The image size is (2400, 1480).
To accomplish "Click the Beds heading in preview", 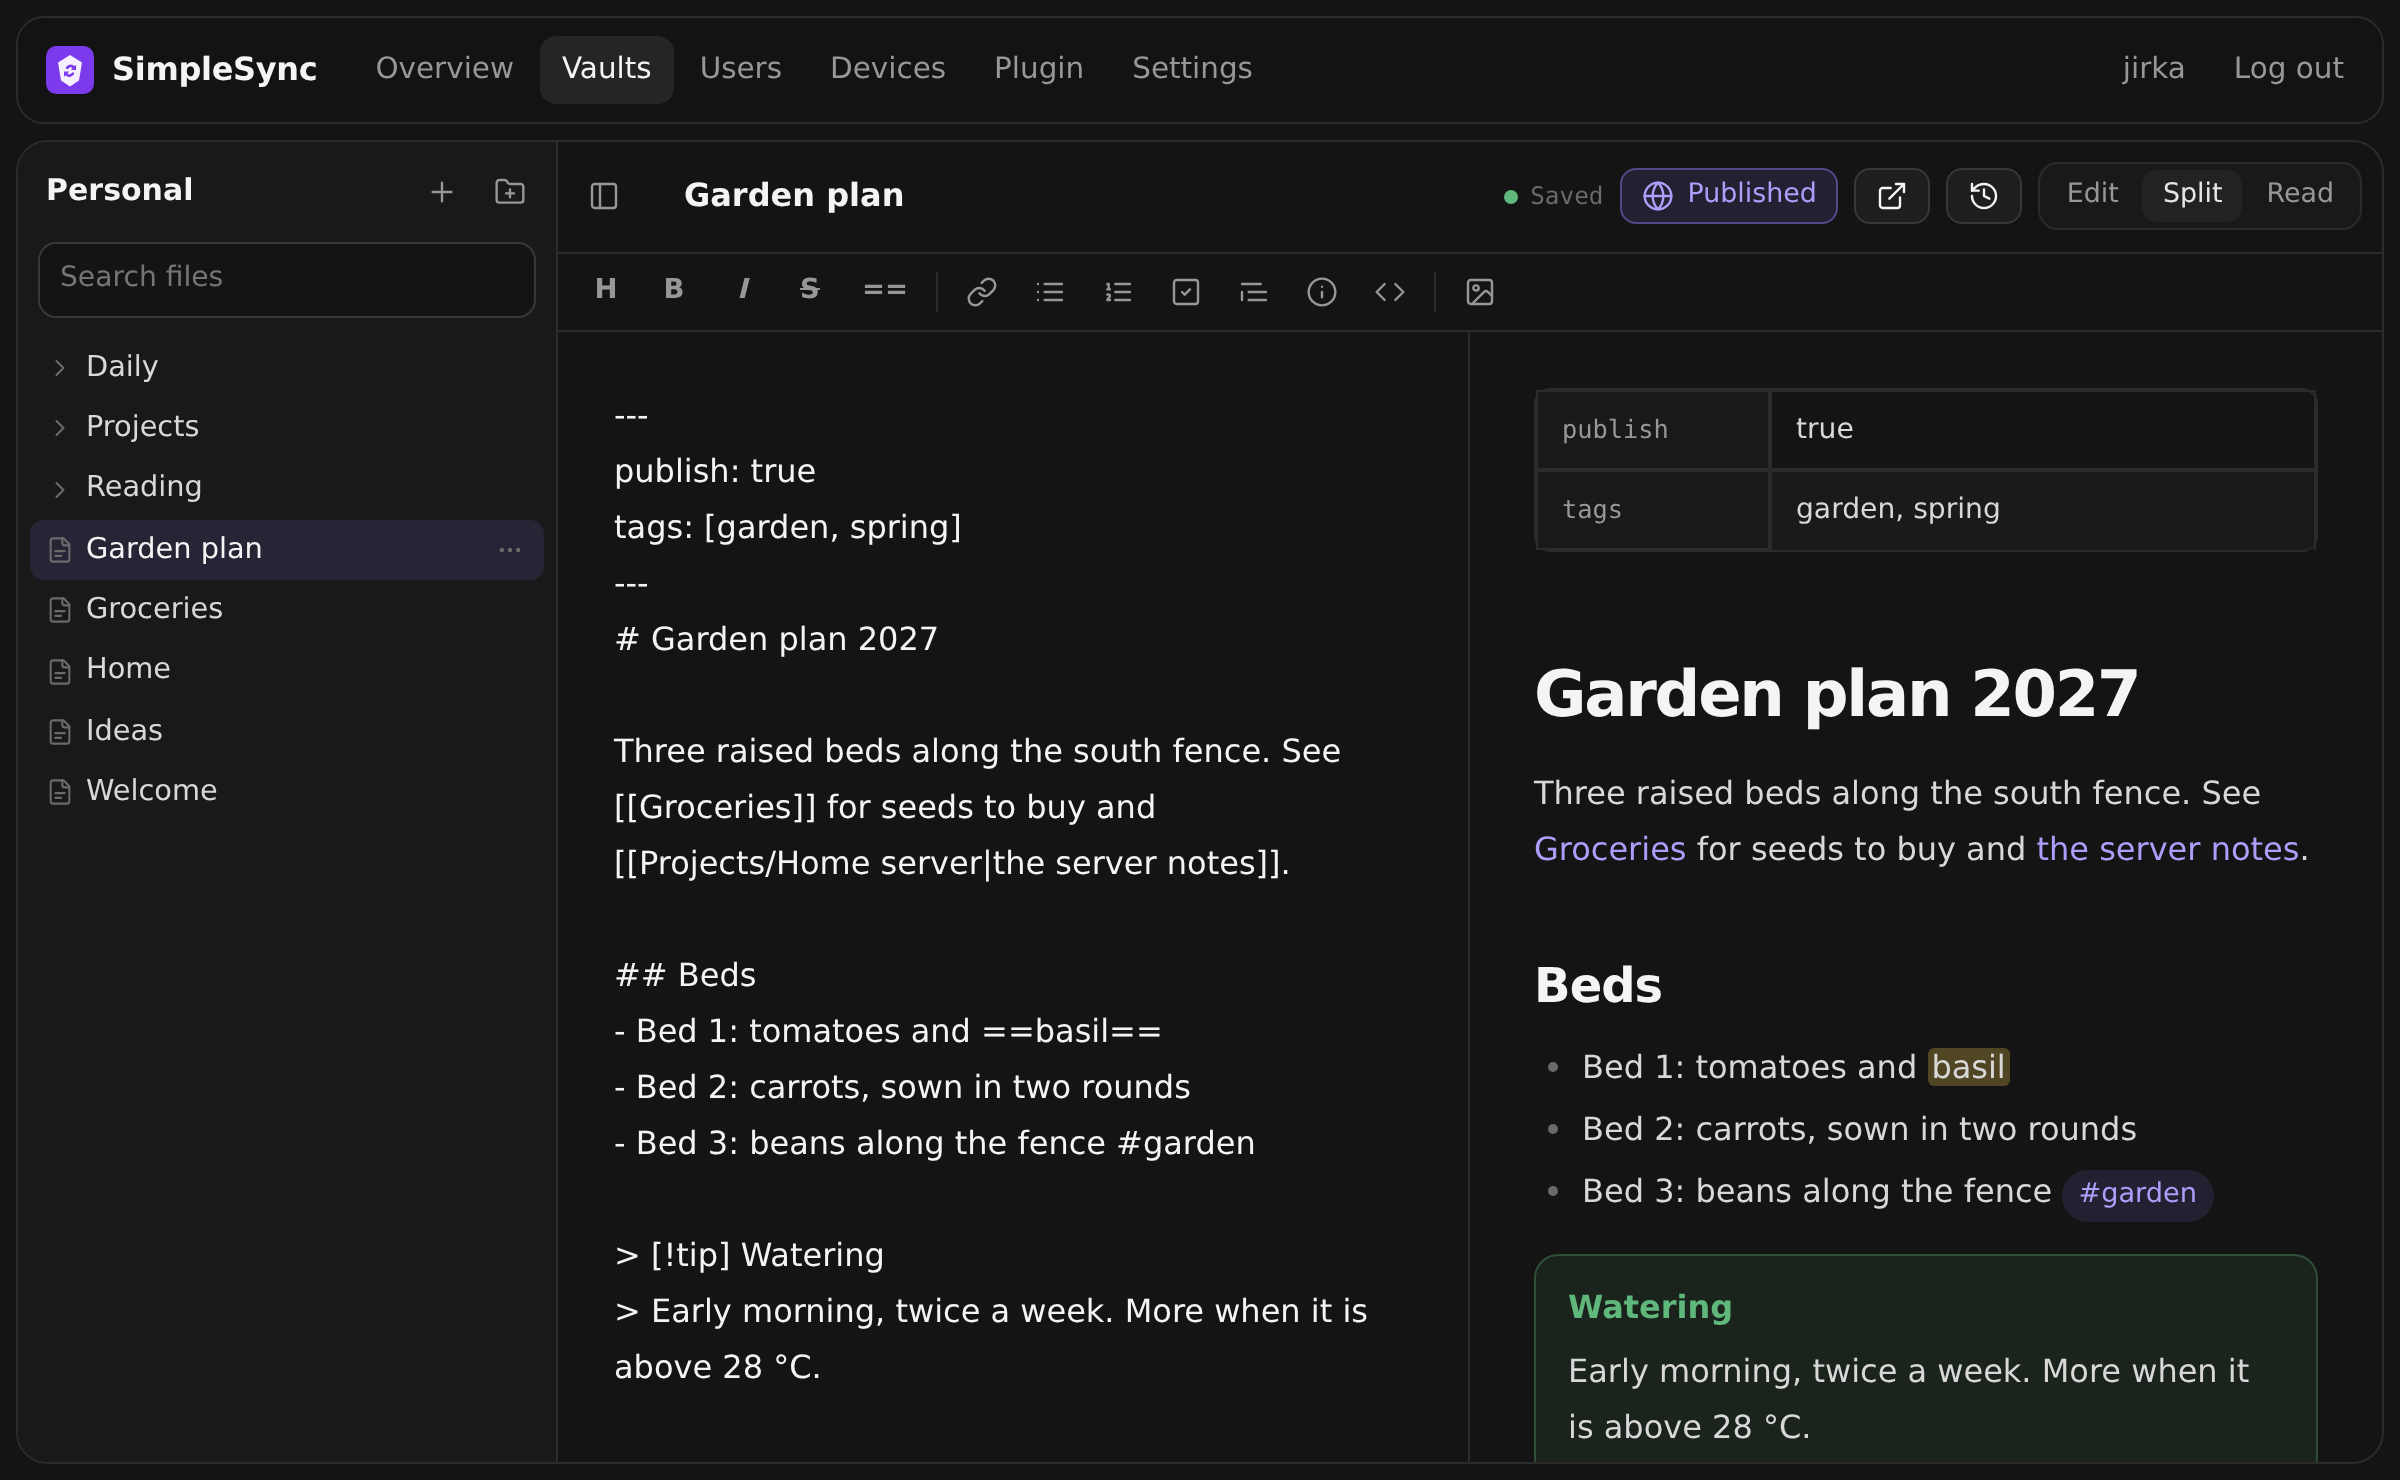I will click(x=1598, y=985).
